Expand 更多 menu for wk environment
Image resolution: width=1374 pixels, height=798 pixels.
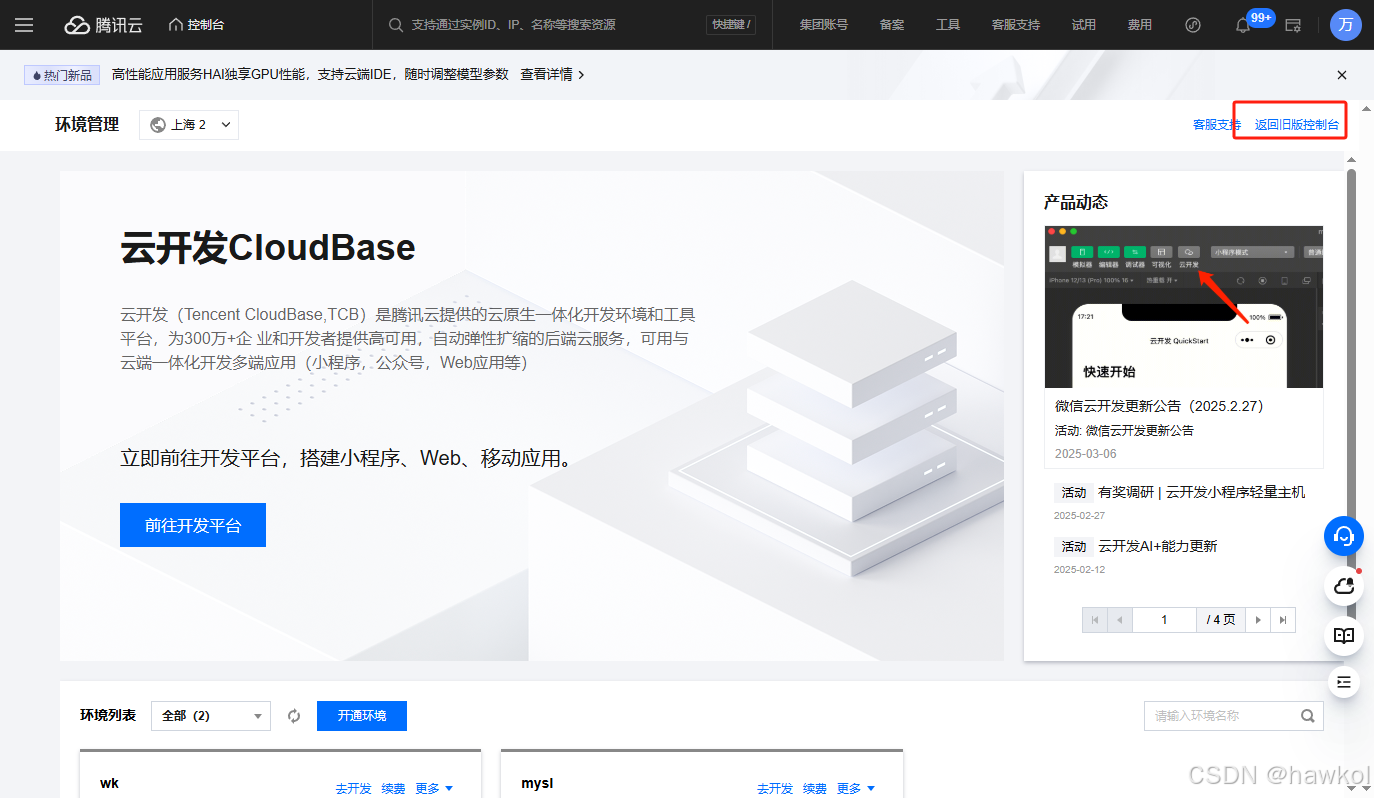[434, 789]
